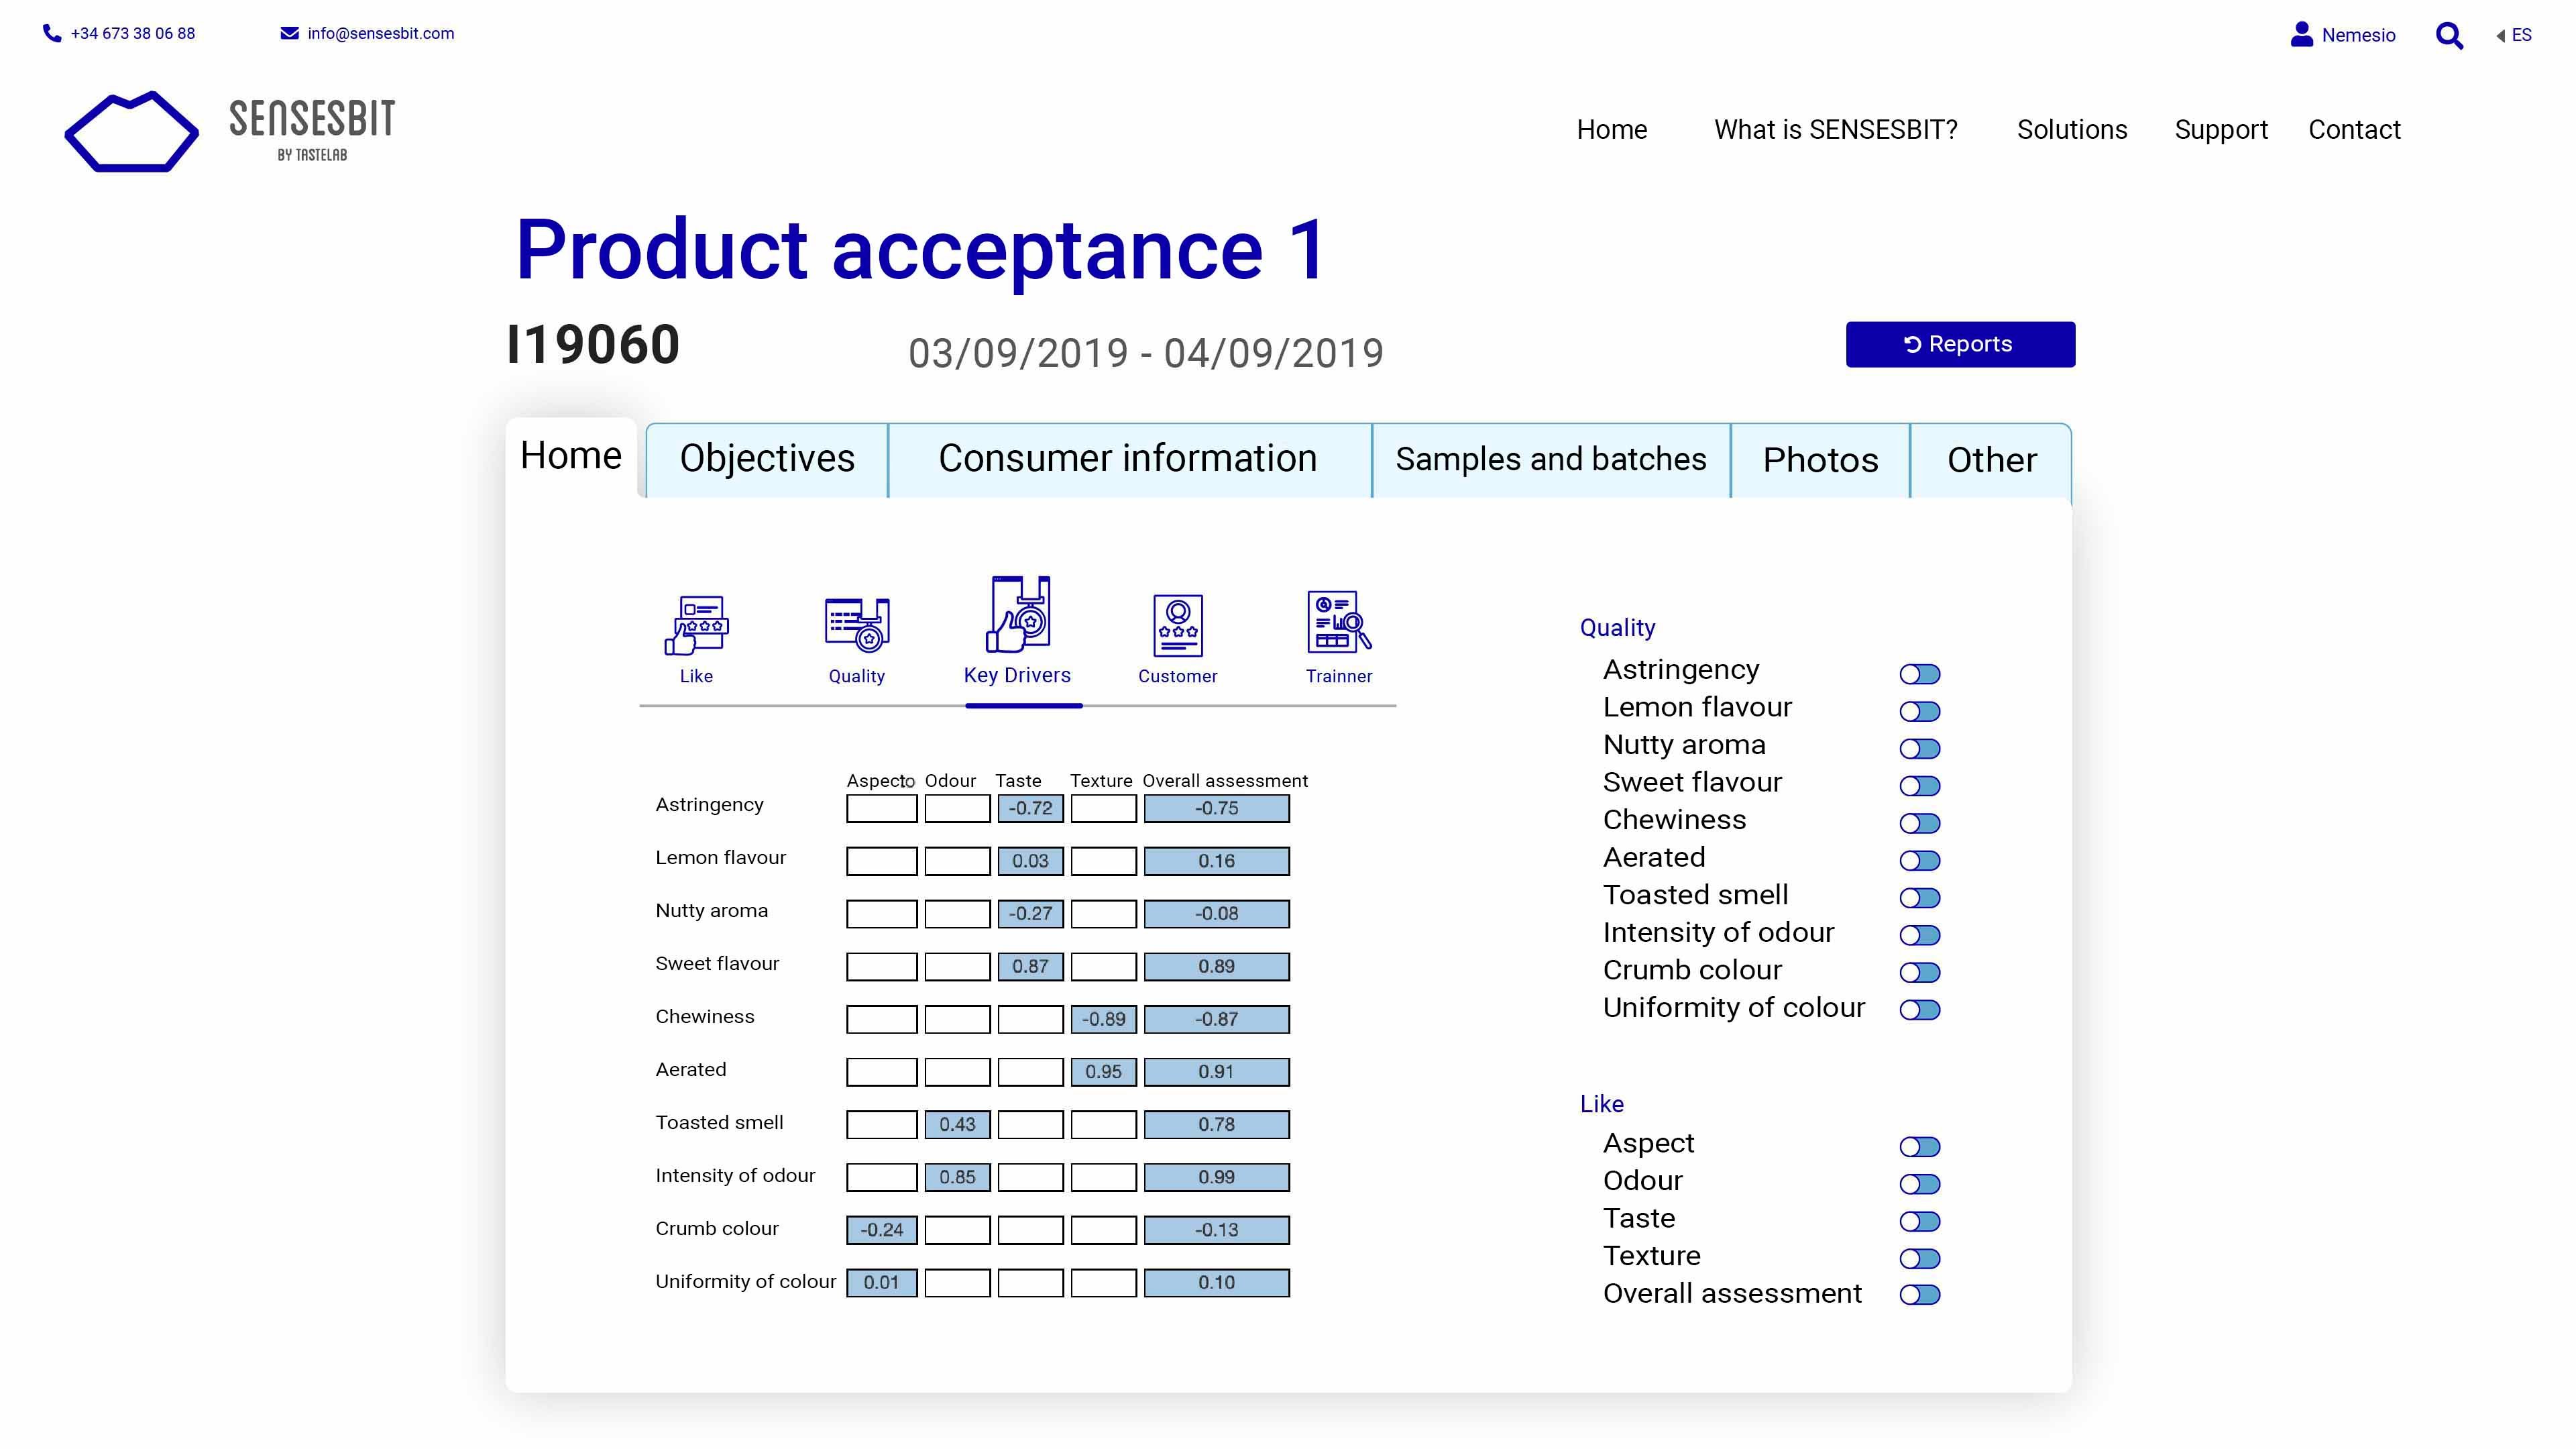Switch to the Objectives tab
This screenshot has width=2576, height=1449.
767,459
